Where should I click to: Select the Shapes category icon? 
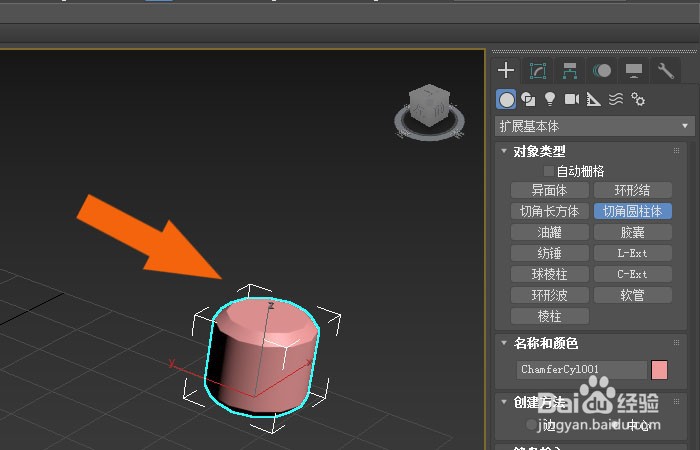pos(528,100)
